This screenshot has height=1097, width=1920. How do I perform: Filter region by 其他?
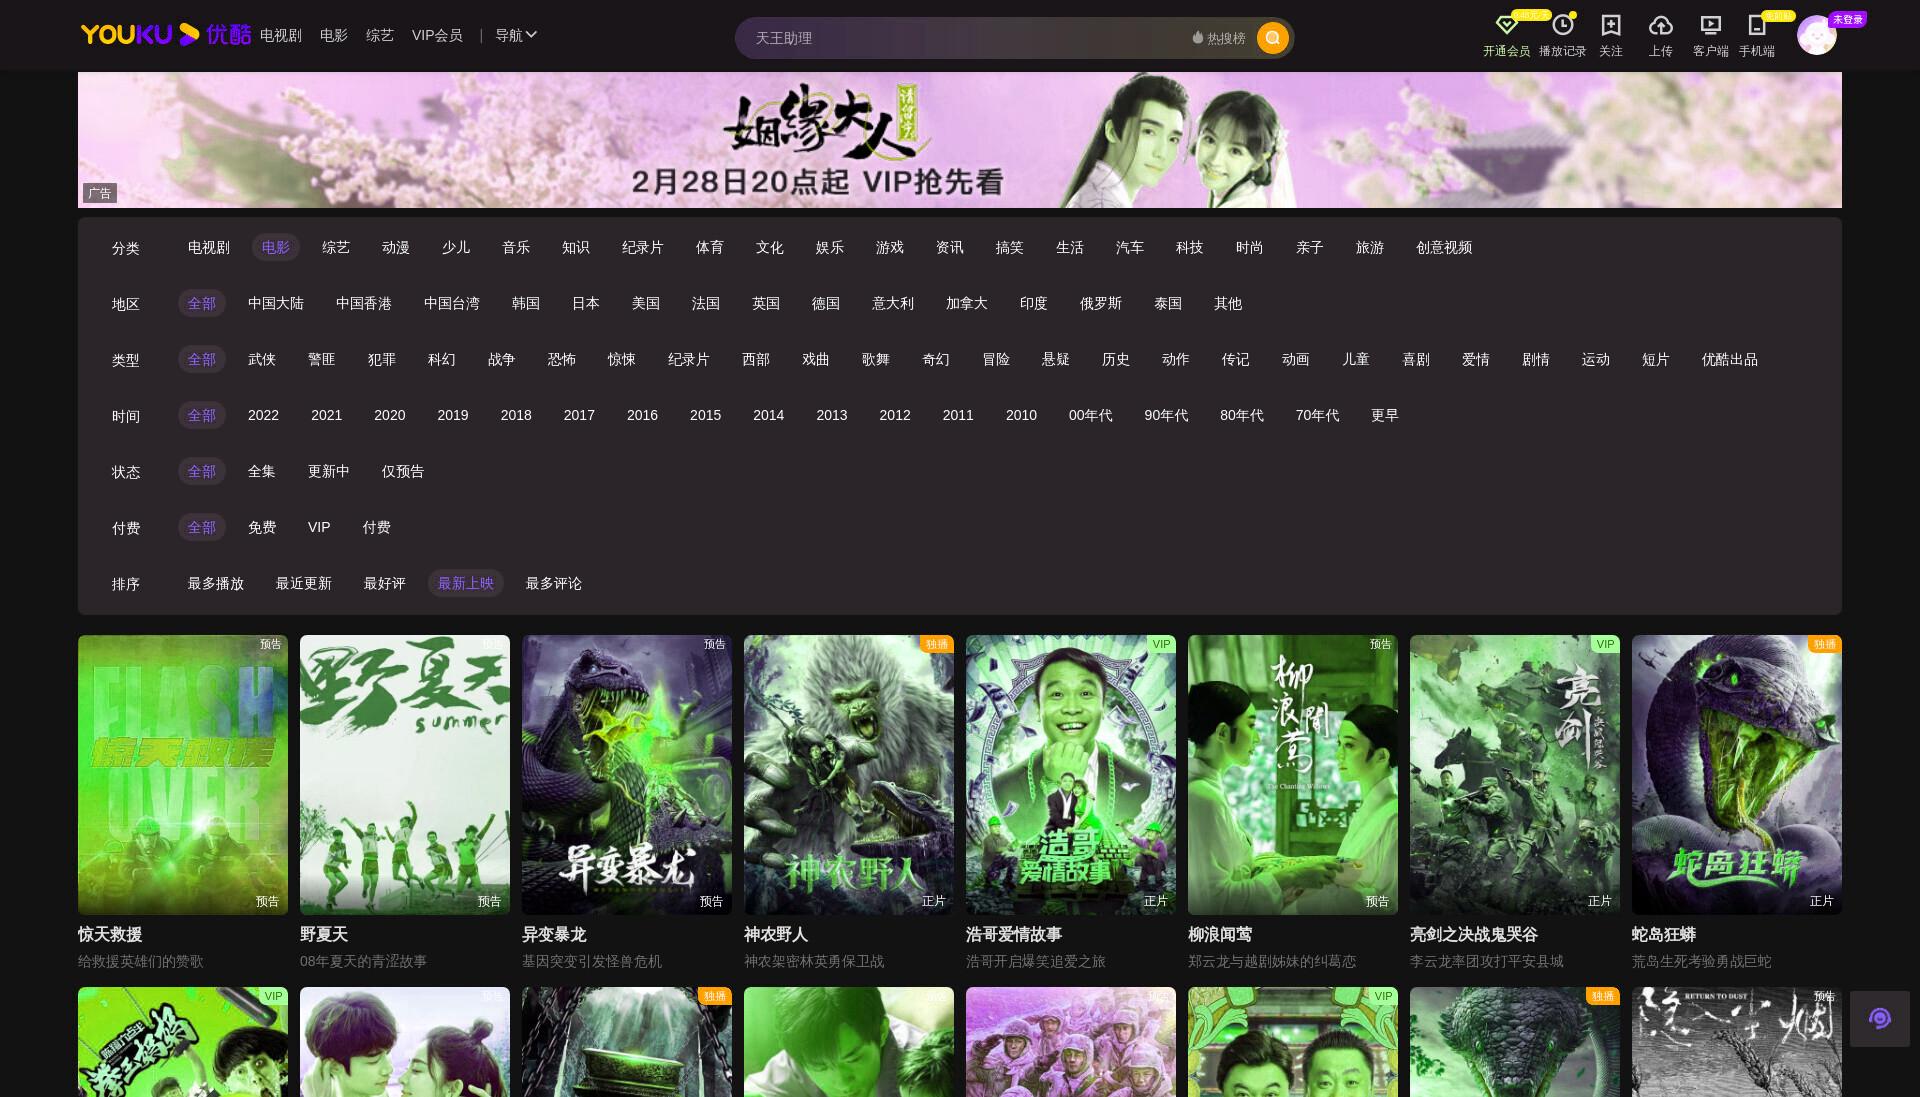coord(1228,303)
